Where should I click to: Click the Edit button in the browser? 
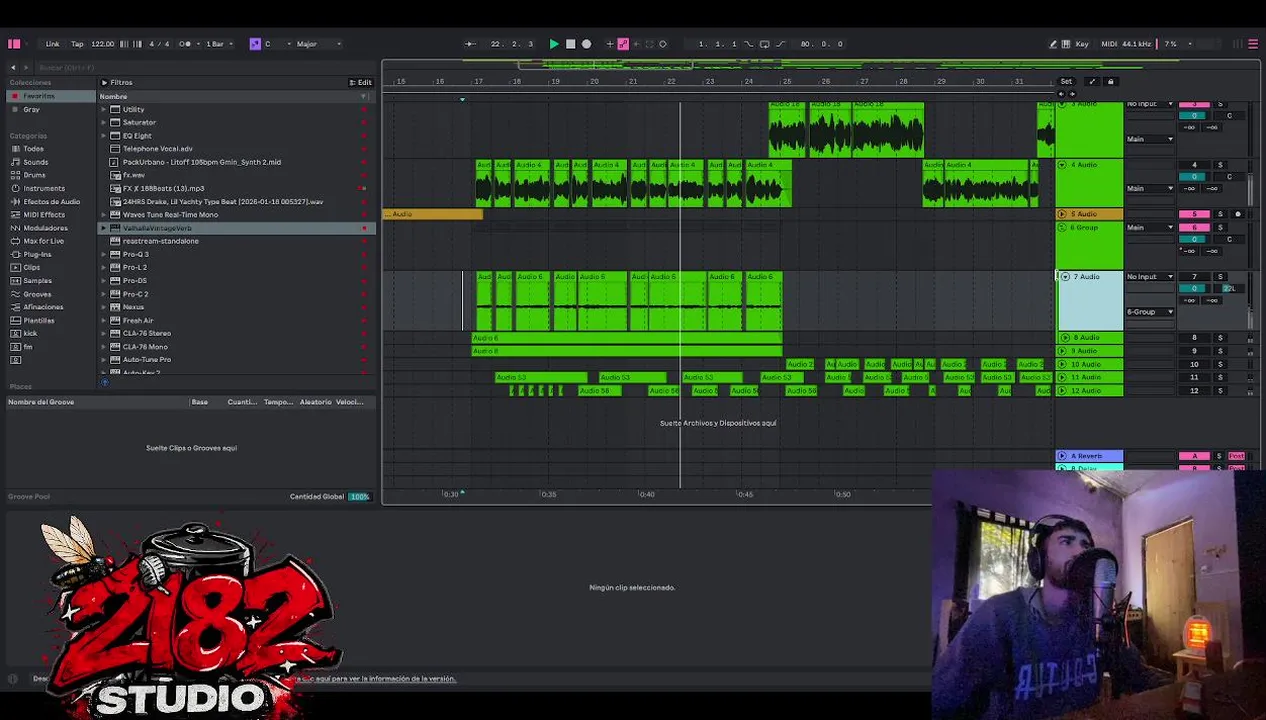(x=361, y=82)
